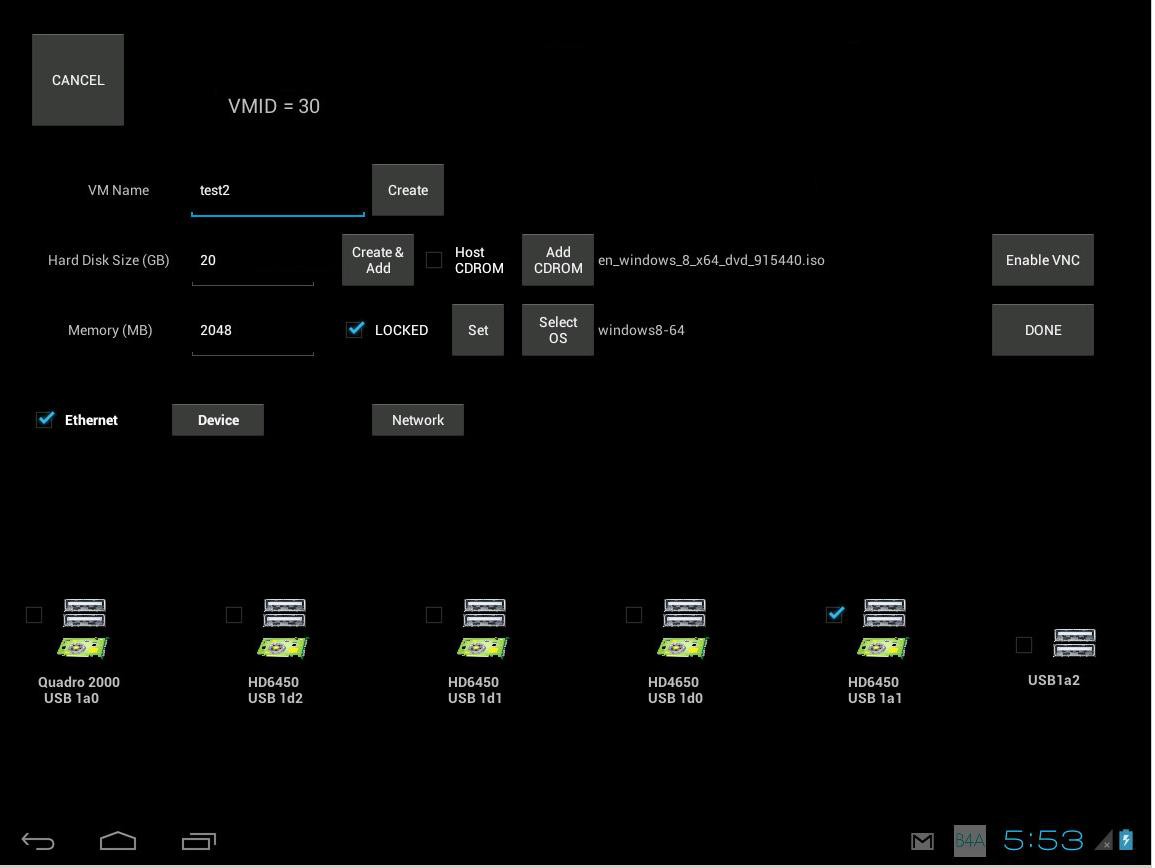
Task: Click the HD4650 USB 1d0 label
Action: tap(674, 690)
